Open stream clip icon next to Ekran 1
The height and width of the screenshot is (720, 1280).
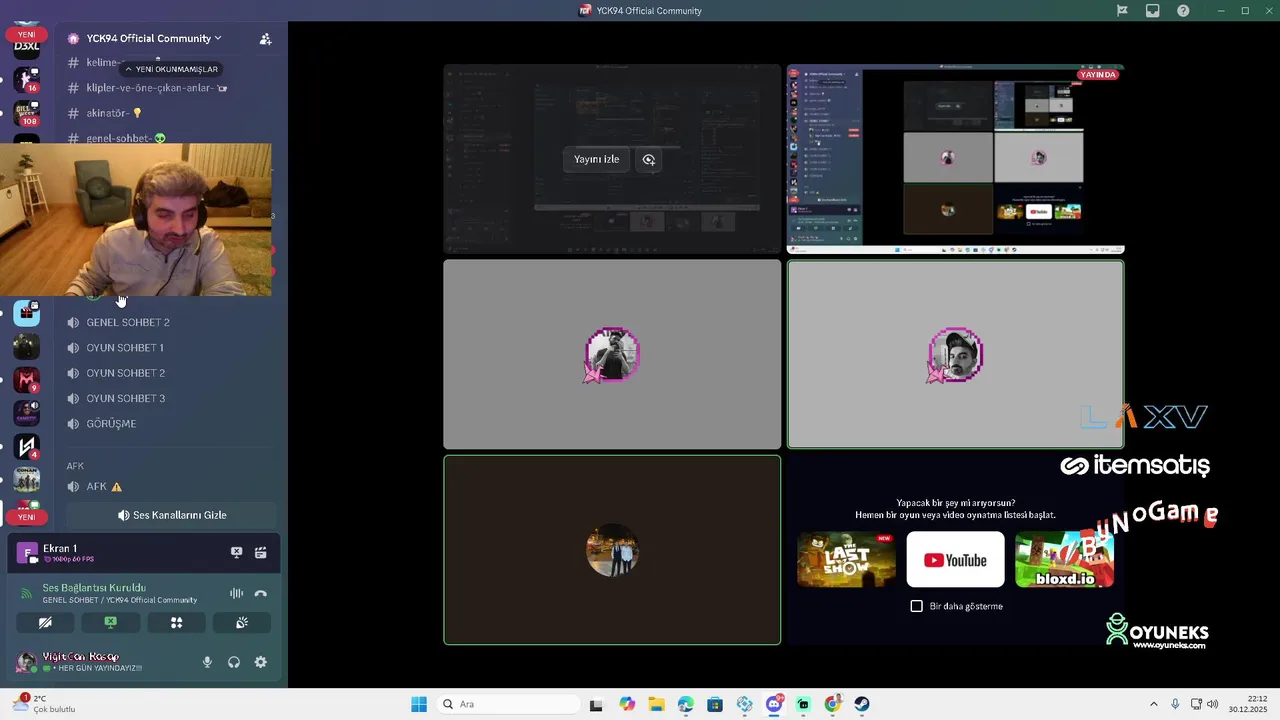coord(261,552)
